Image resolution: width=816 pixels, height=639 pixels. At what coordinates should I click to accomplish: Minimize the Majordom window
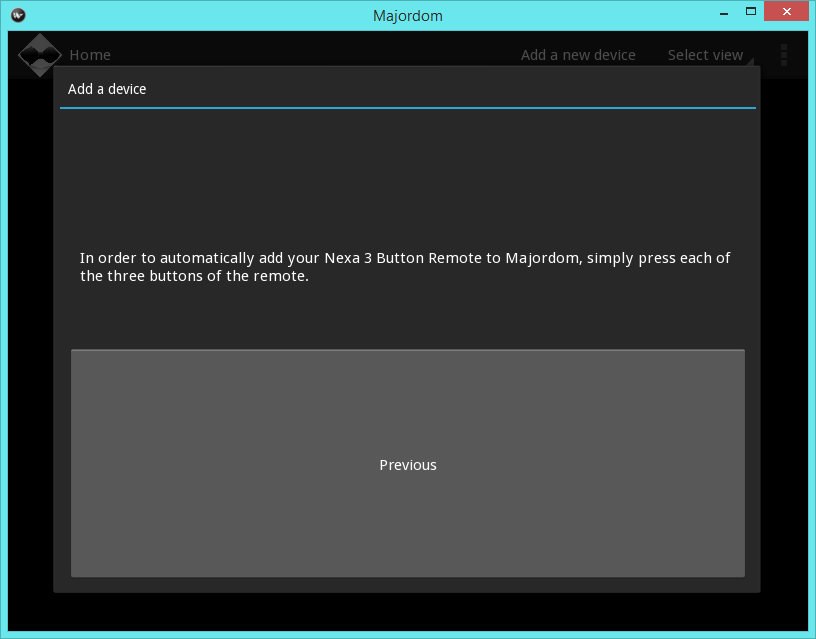(x=722, y=13)
